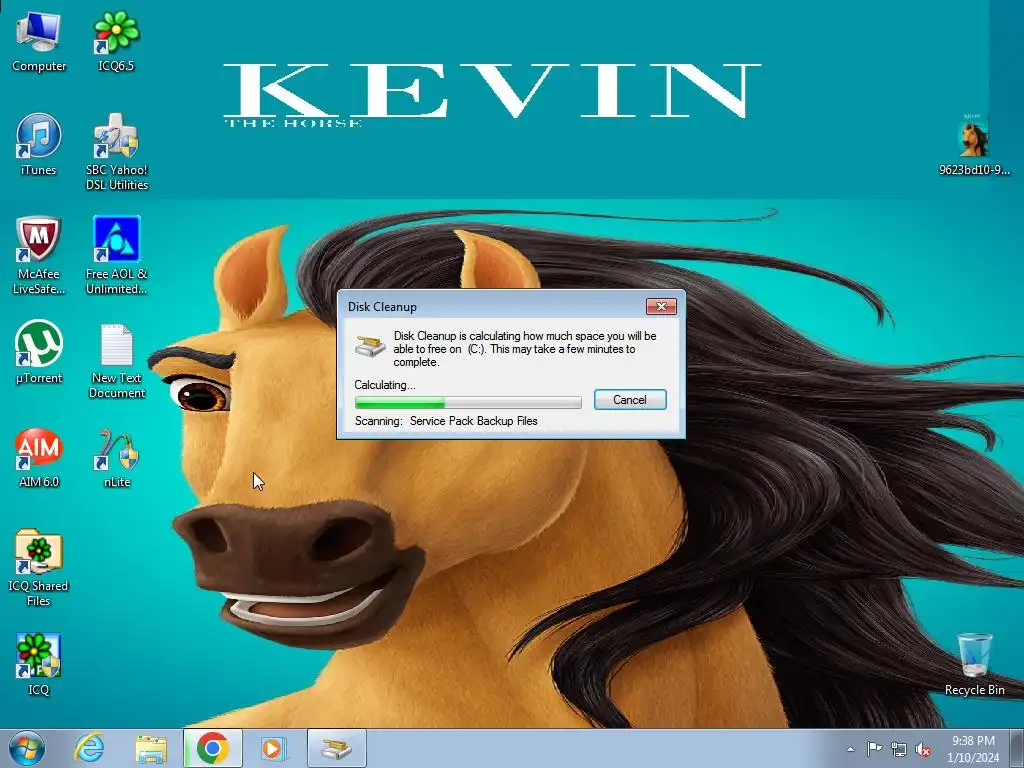Select the McAfee LiveSafe shortcut
The height and width of the screenshot is (768, 1024).
click(39, 255)
